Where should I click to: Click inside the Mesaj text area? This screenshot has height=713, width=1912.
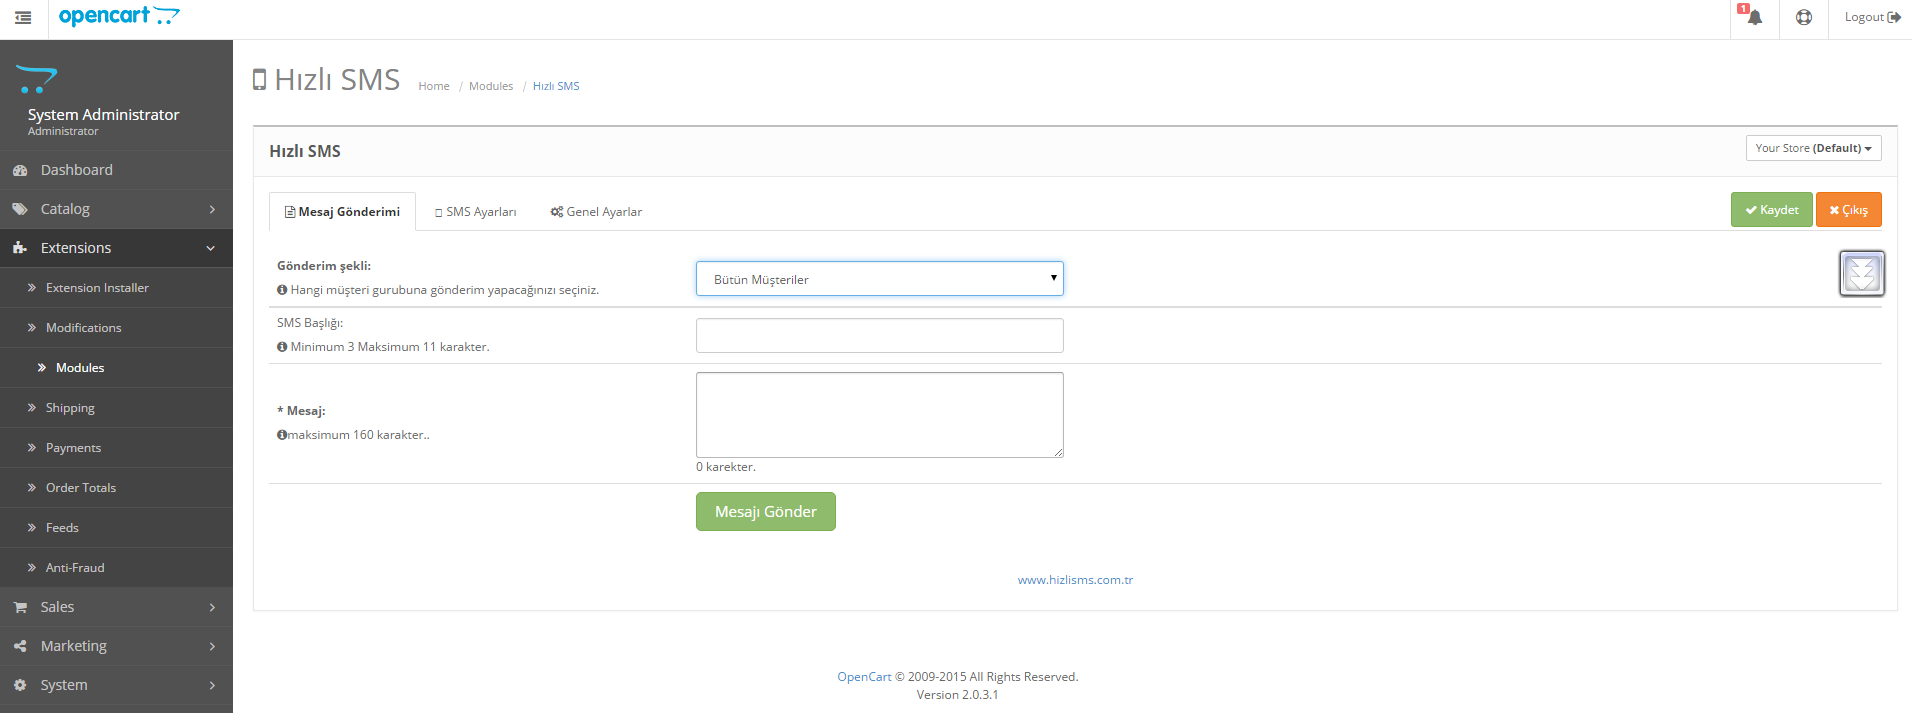pyautogui.click(x=879, y=415)
